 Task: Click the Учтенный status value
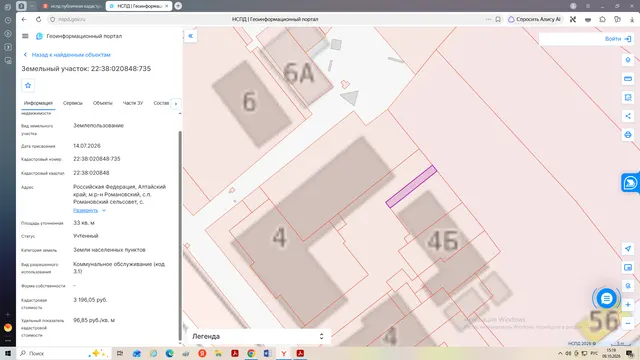[x=86, y=236]
